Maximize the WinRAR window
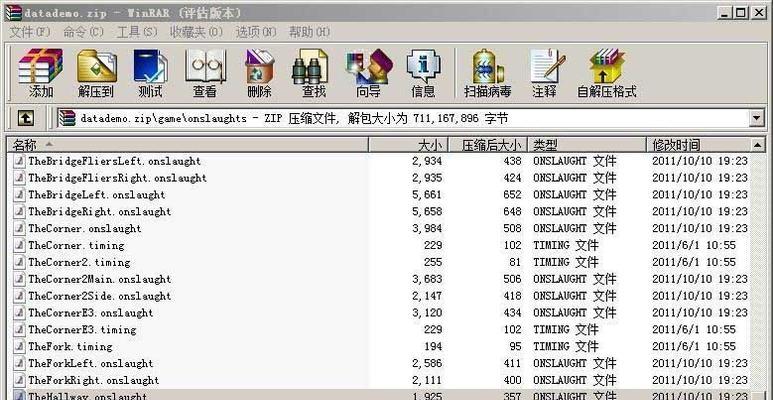The height and width of the screenshot is (400, 773). [740, 12]
